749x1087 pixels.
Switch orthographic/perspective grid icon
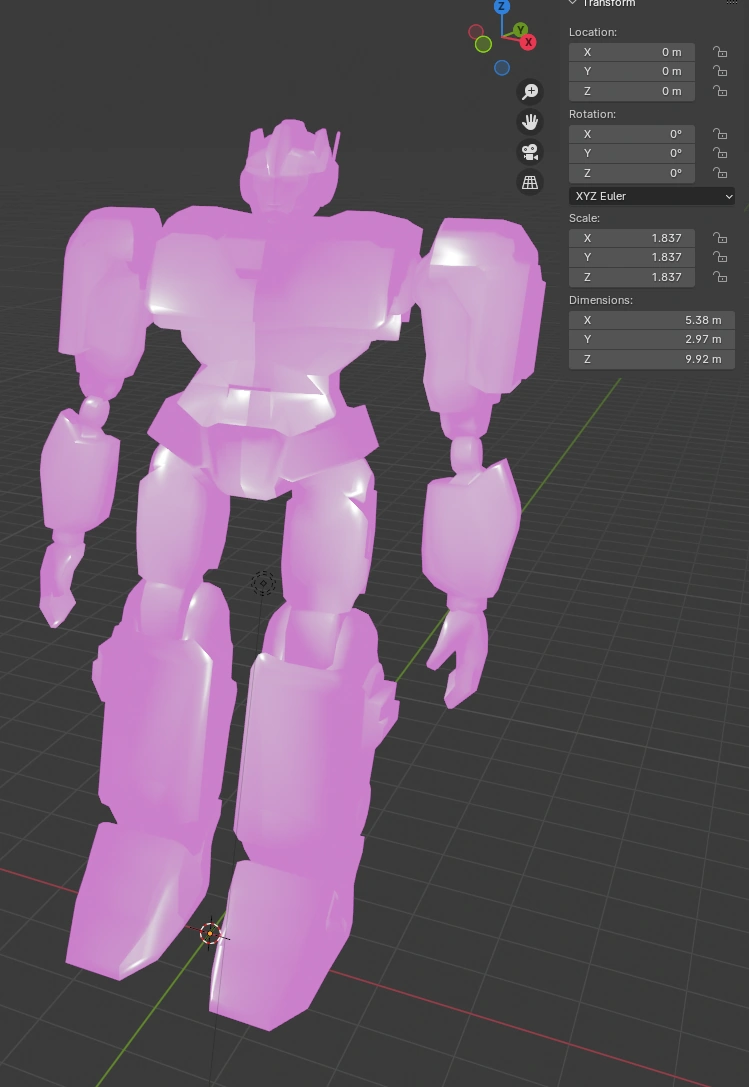(x=530, y=182)
